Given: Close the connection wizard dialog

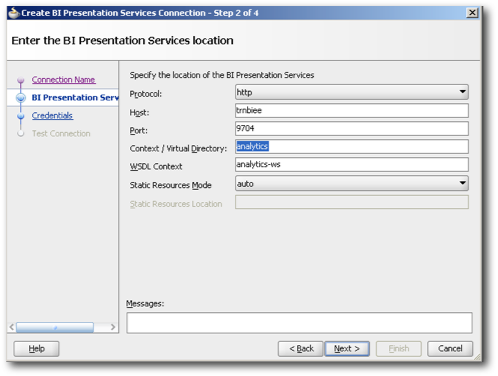Looking at the screenshot, I should 472,13.
